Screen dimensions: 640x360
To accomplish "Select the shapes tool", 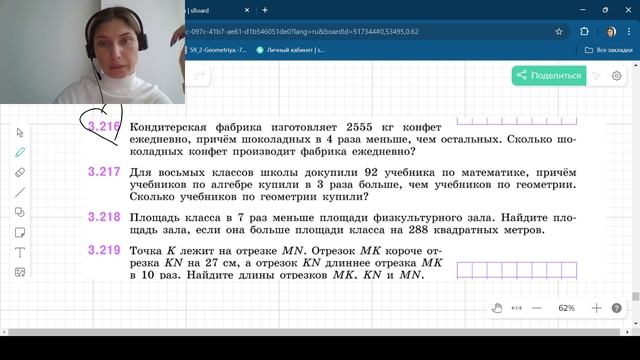I will coord(20,212).
